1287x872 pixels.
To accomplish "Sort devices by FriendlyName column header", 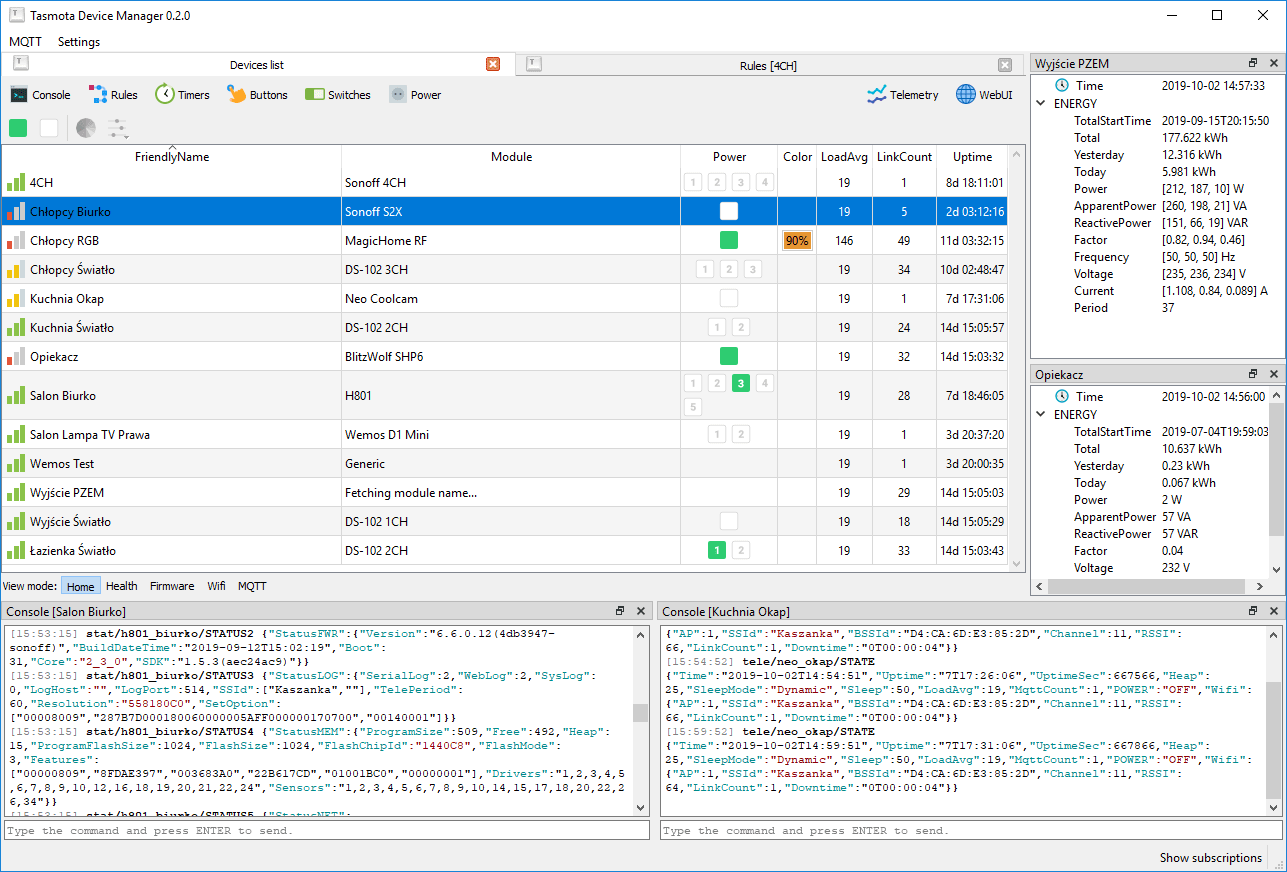I will 172,157.
